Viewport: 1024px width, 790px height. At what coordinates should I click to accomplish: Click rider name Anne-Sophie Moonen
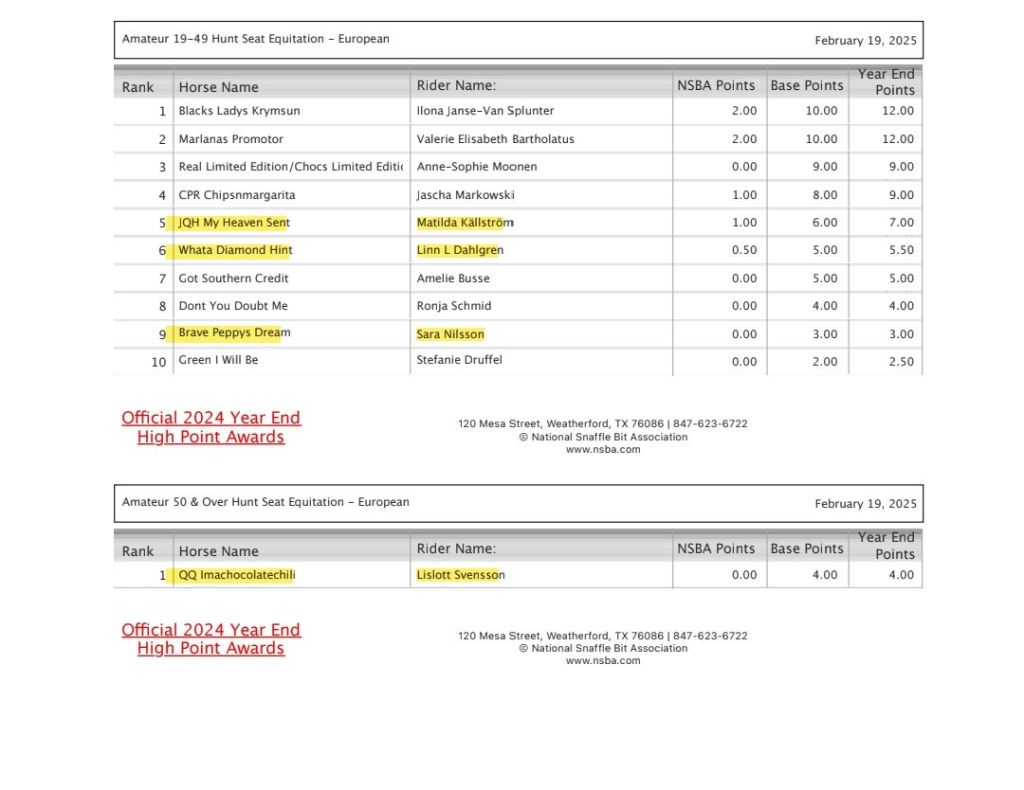477,167
